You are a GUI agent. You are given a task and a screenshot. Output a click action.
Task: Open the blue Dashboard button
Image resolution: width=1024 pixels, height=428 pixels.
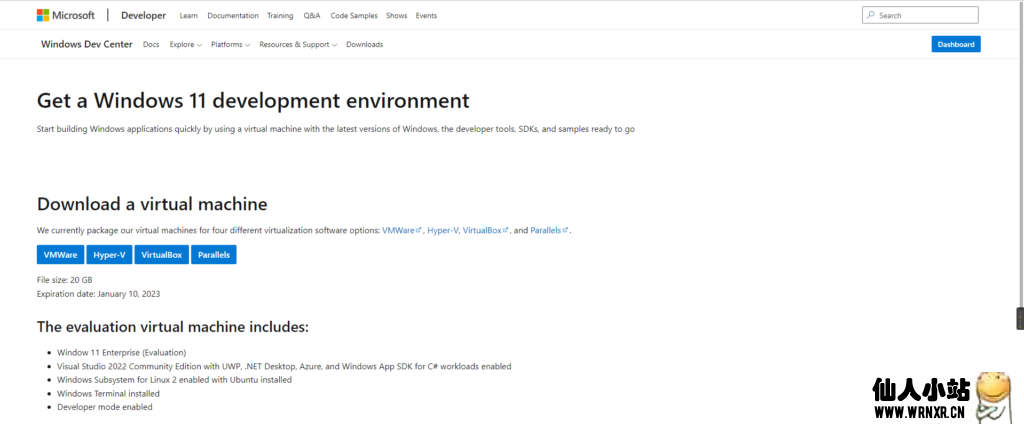pos(955,44)
